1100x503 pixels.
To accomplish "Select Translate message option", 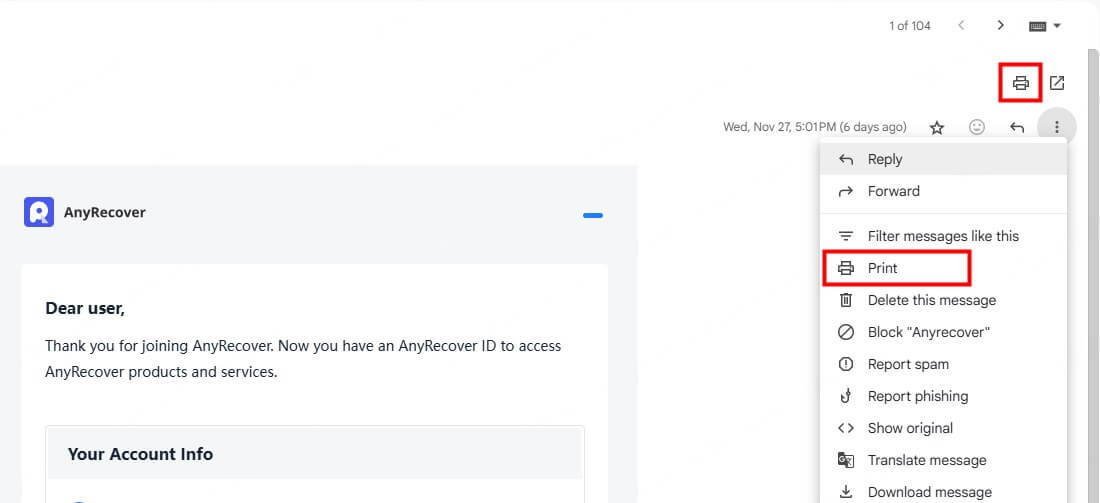I will click(x=926, y=460).
